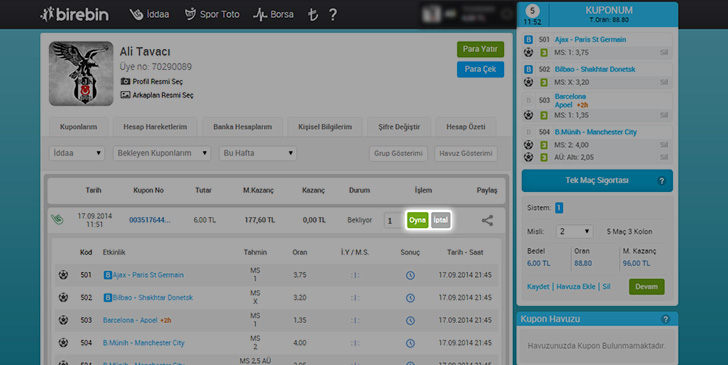Open Ajax - Paris St Germain in Kuponum

coord(590,39)
